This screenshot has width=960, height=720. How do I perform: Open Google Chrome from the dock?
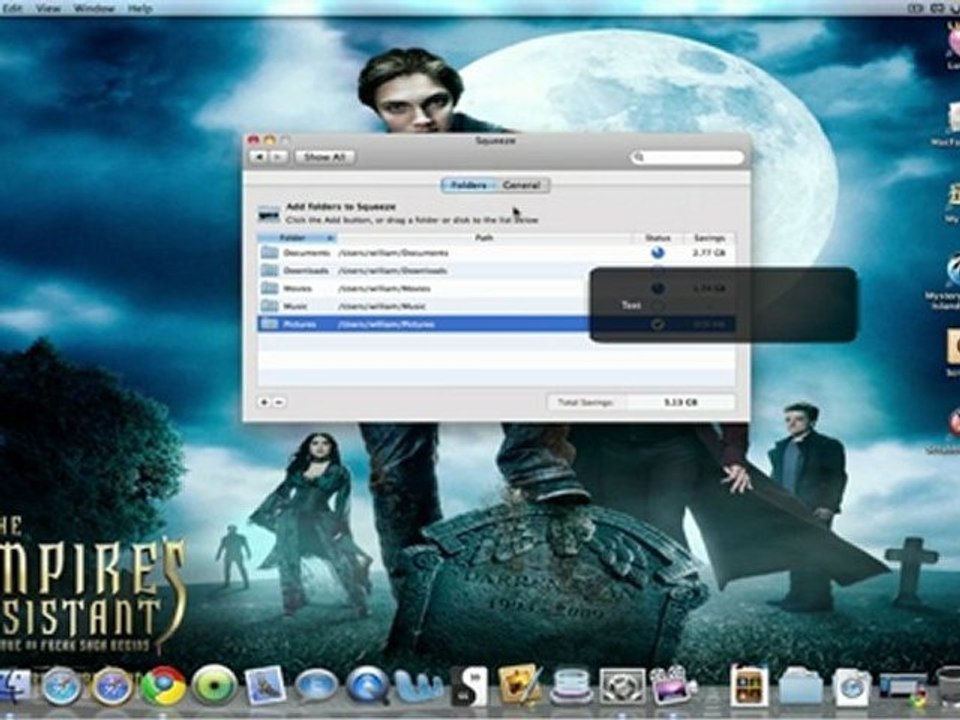(163, 685)
